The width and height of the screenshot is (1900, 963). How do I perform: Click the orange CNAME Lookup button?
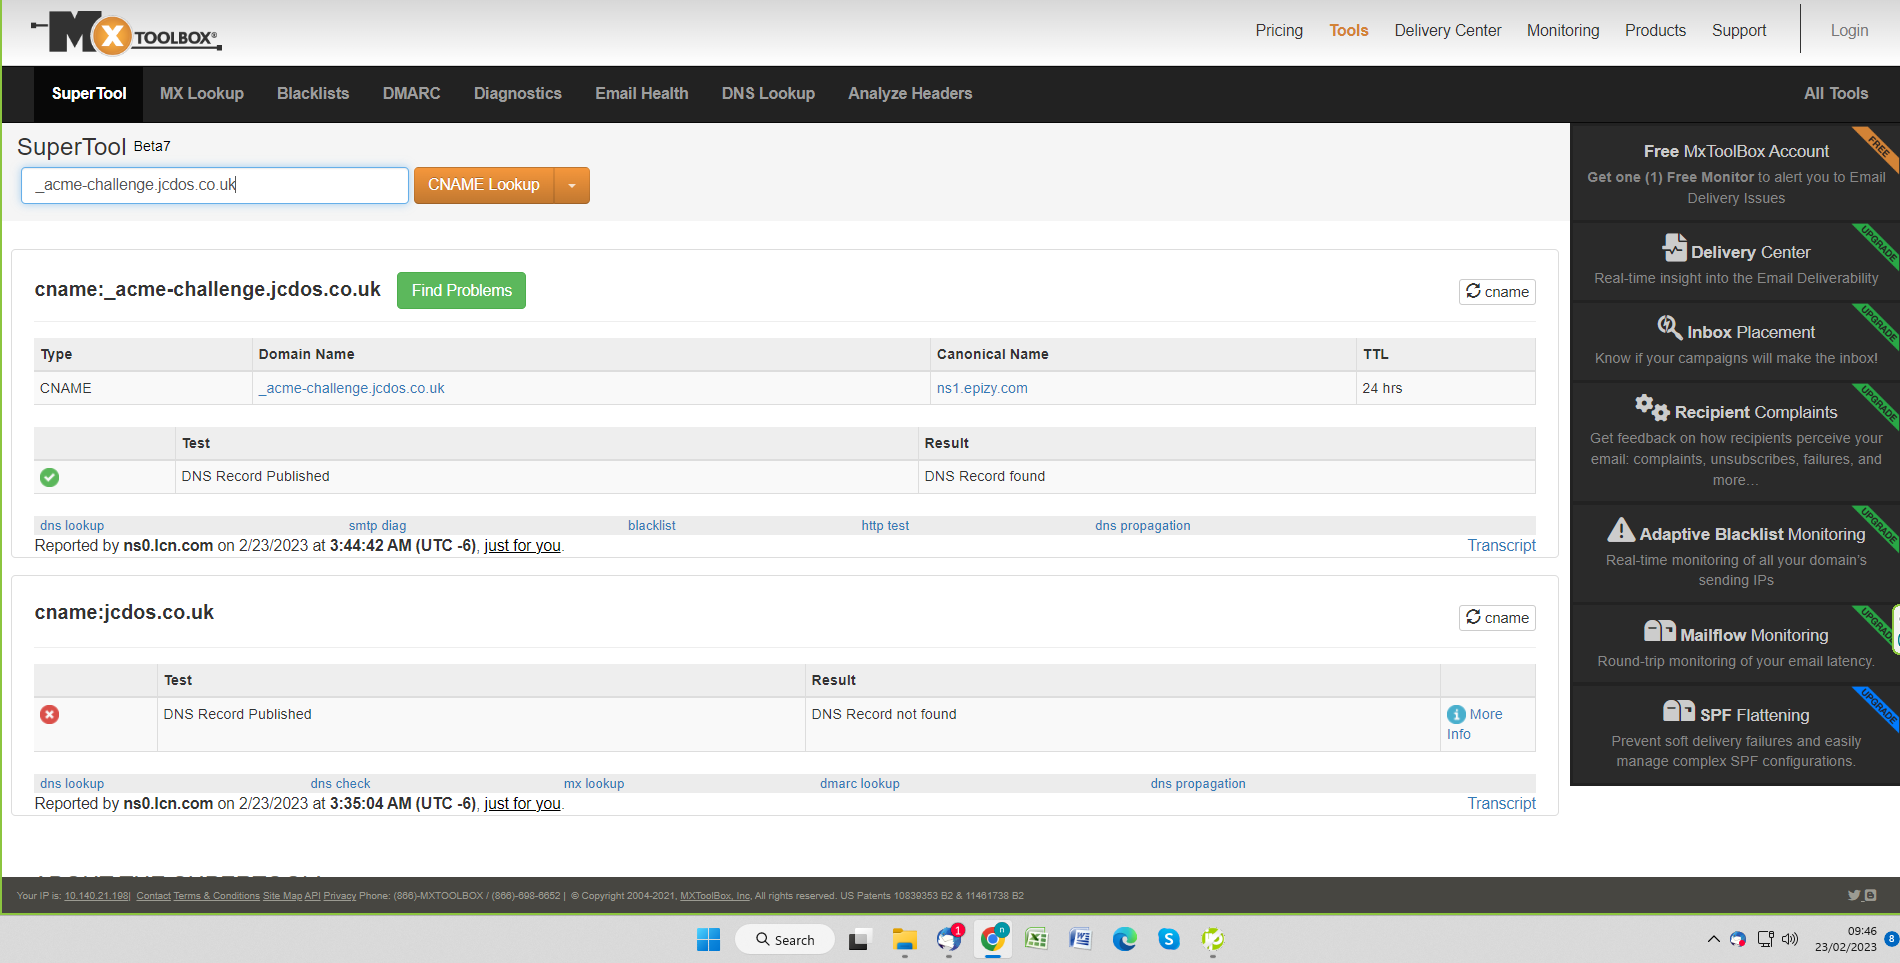(x=484, y=186)
